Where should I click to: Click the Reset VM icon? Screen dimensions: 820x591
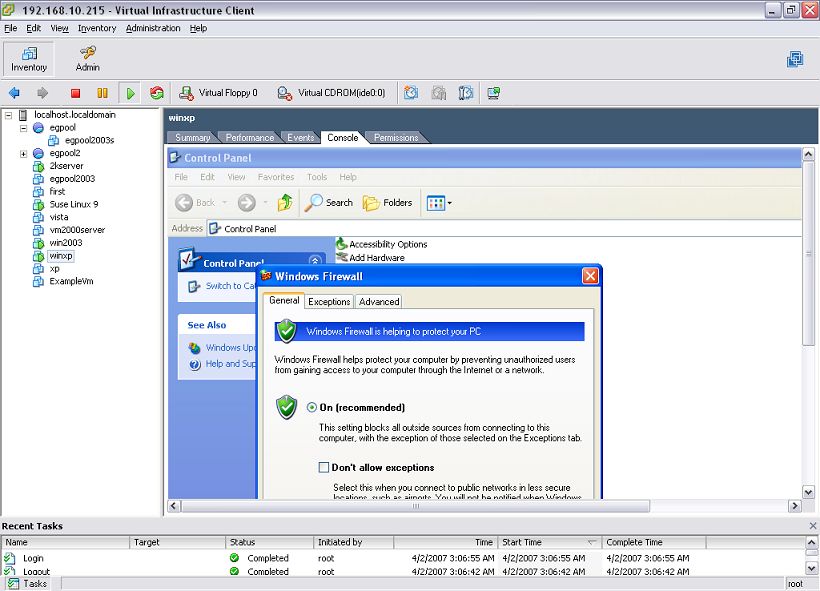(x=156, y=93)
